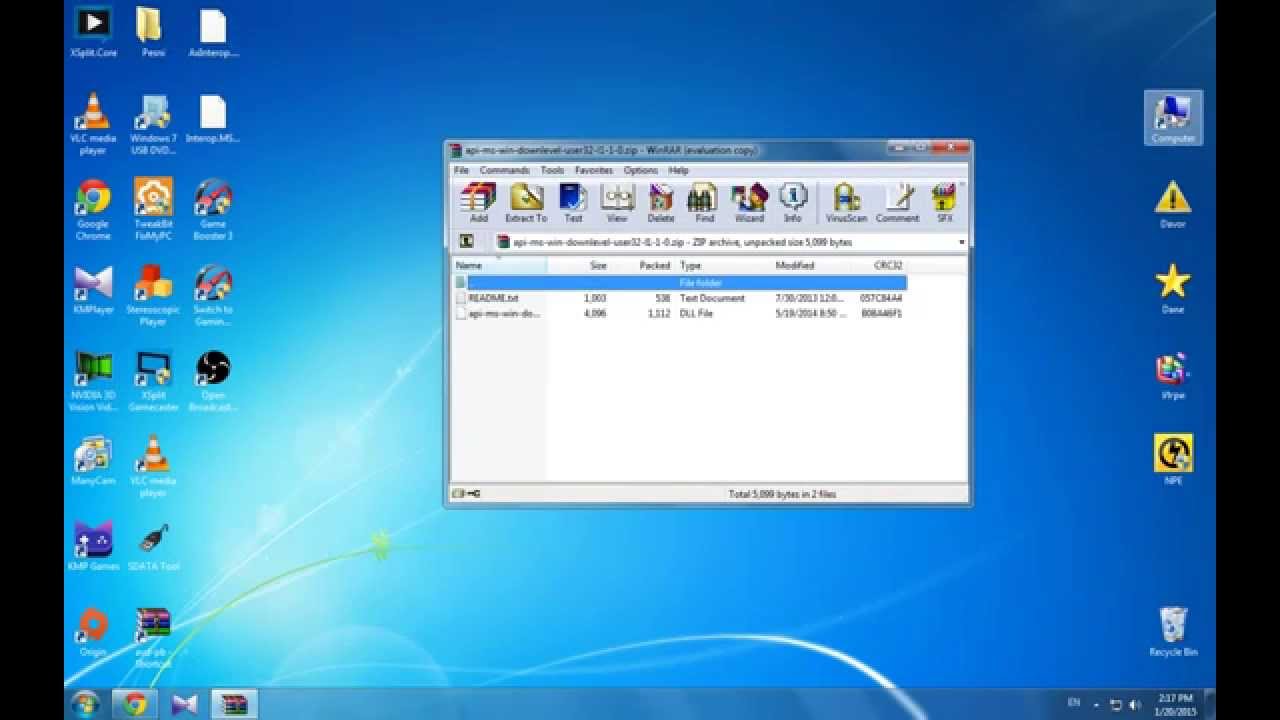
Task: Open XSplit.Core desktop icon
Action: click(94, 32)
